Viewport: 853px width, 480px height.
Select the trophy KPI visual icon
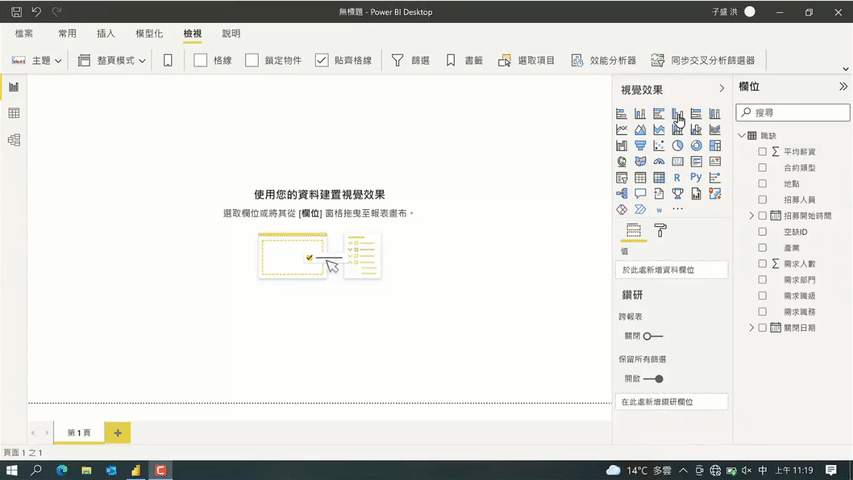pyautogui.click(x=677, y=194)
